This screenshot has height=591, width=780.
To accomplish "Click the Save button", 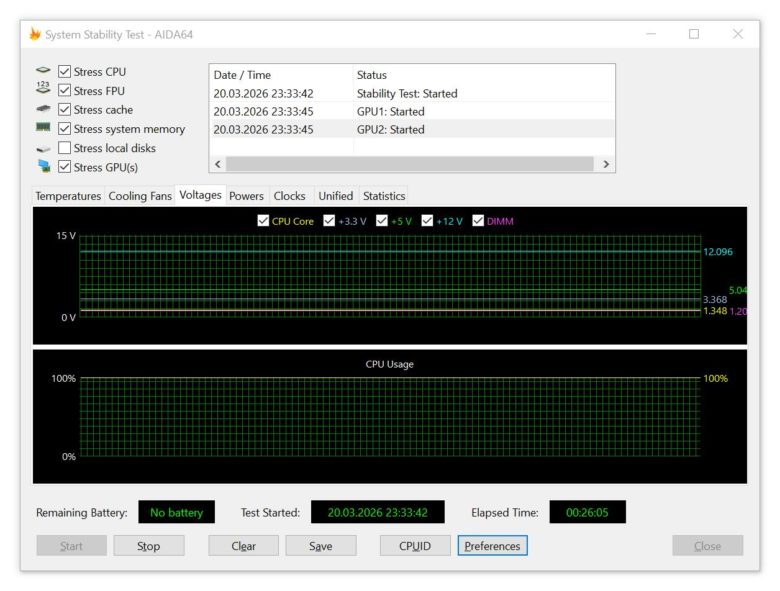I will point(321,546).
